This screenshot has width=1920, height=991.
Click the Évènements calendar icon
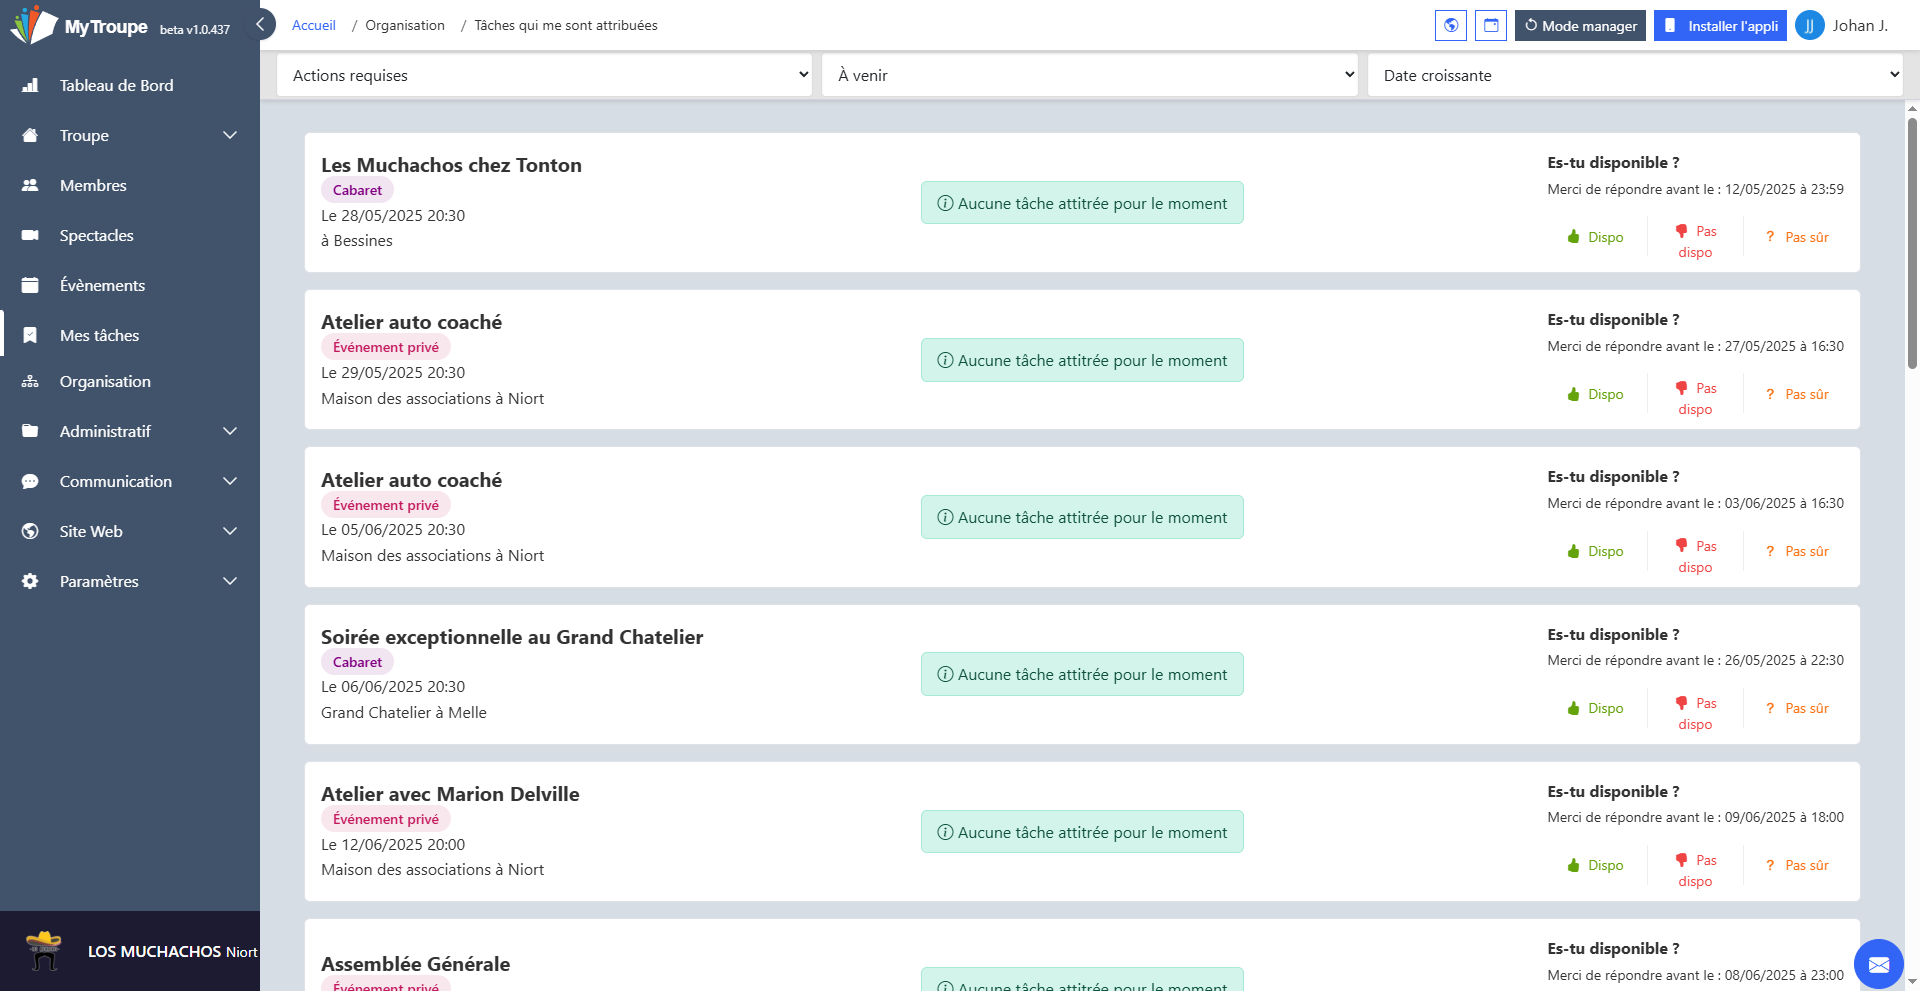[x=30, y=285]
